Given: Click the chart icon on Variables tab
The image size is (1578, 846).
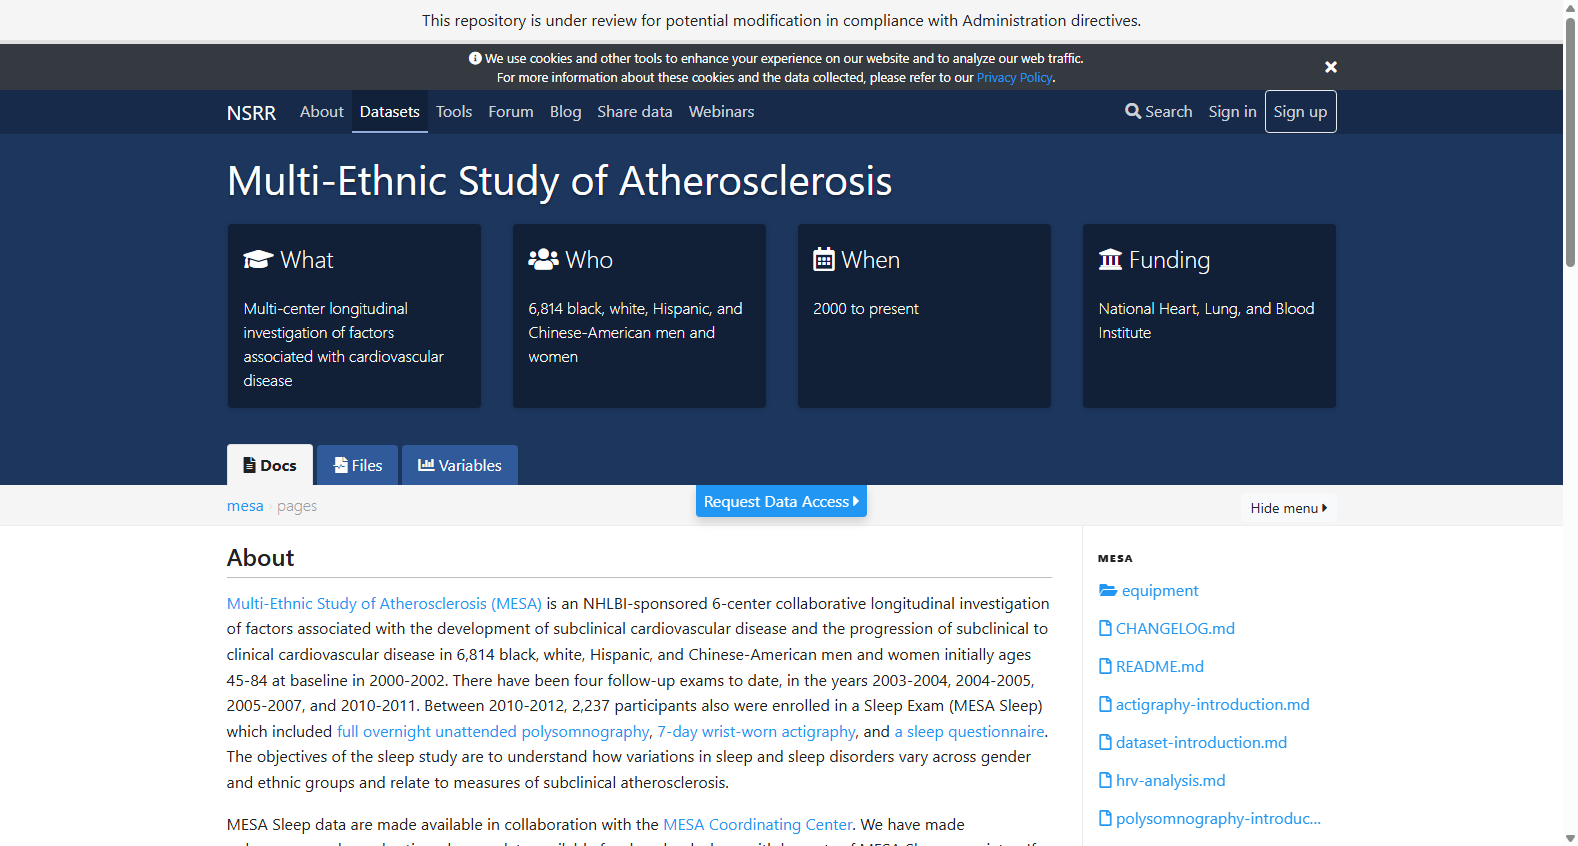Looking at the screenshot, I should tap(426, 465).
